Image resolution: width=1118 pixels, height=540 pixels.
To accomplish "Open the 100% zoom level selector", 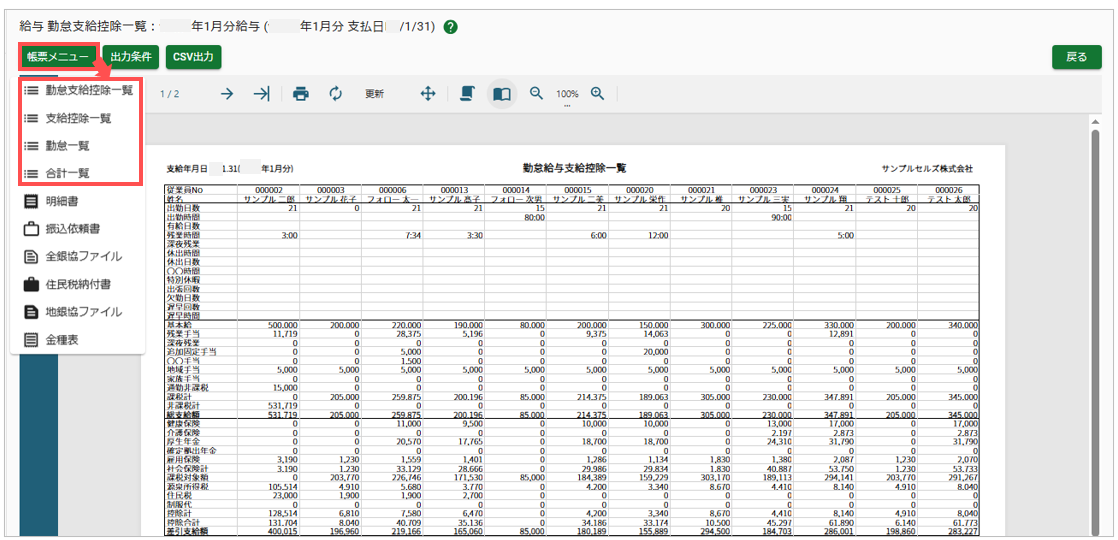I will (568, 94).
